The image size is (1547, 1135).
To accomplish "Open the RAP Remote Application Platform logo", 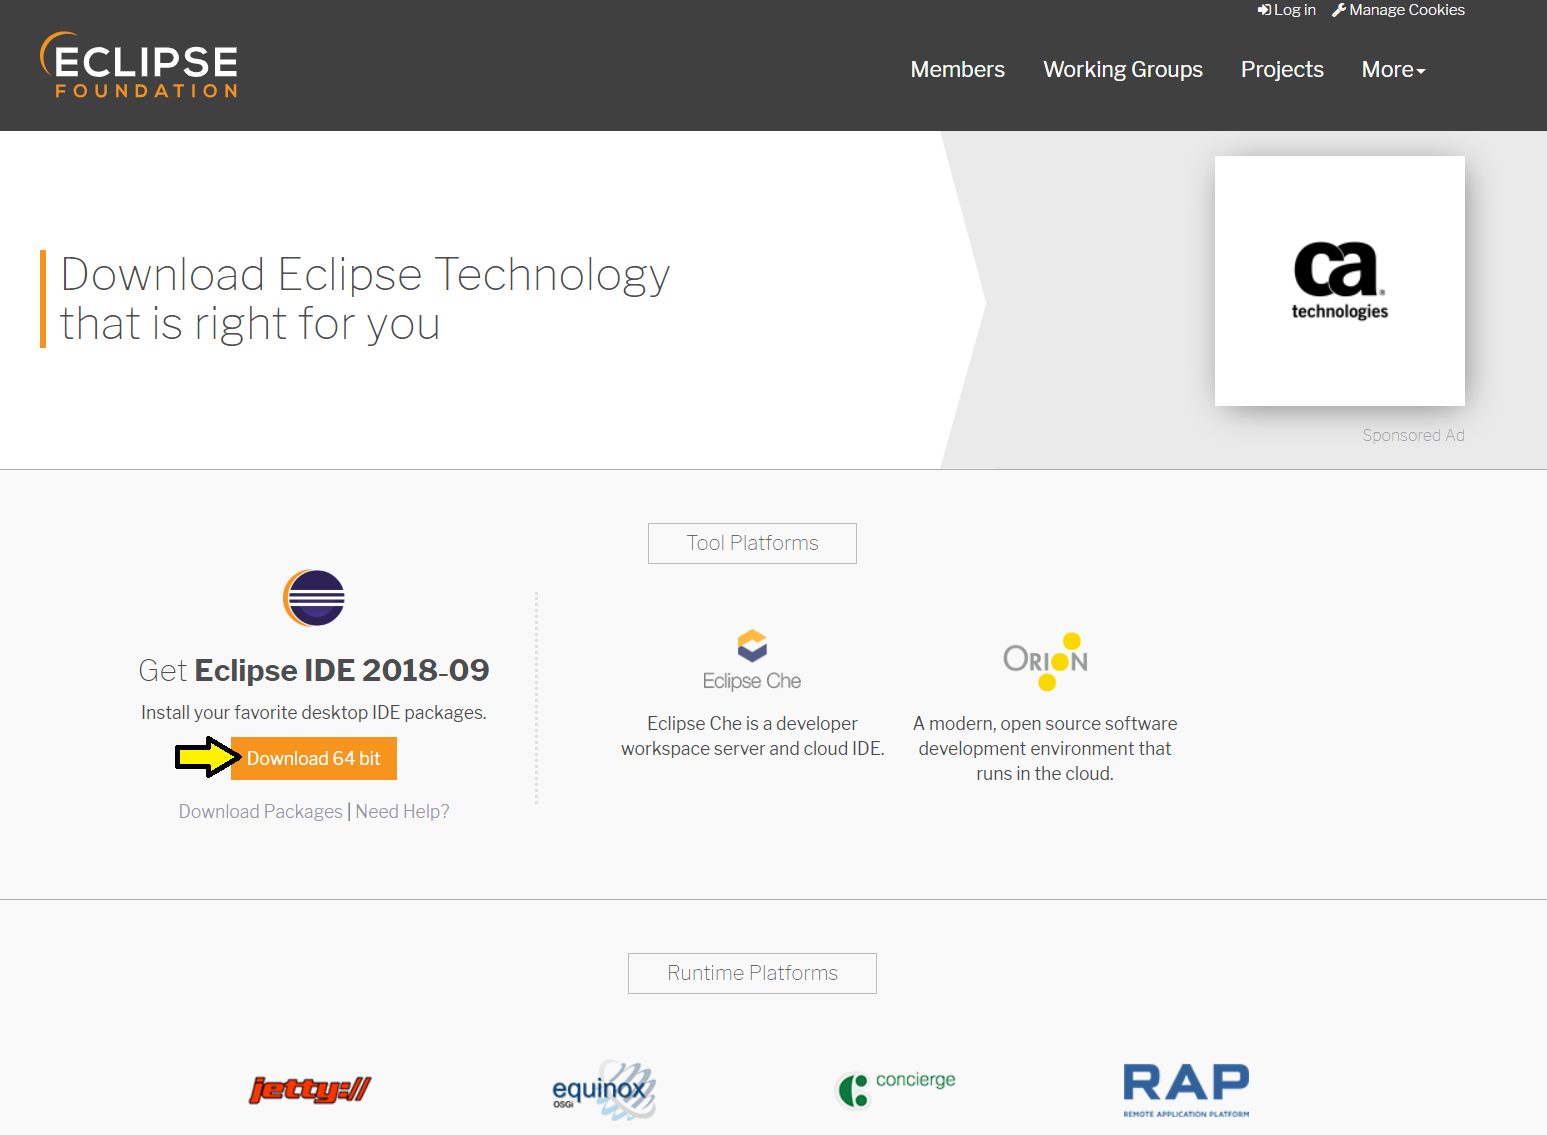I will [1186, 1090].
